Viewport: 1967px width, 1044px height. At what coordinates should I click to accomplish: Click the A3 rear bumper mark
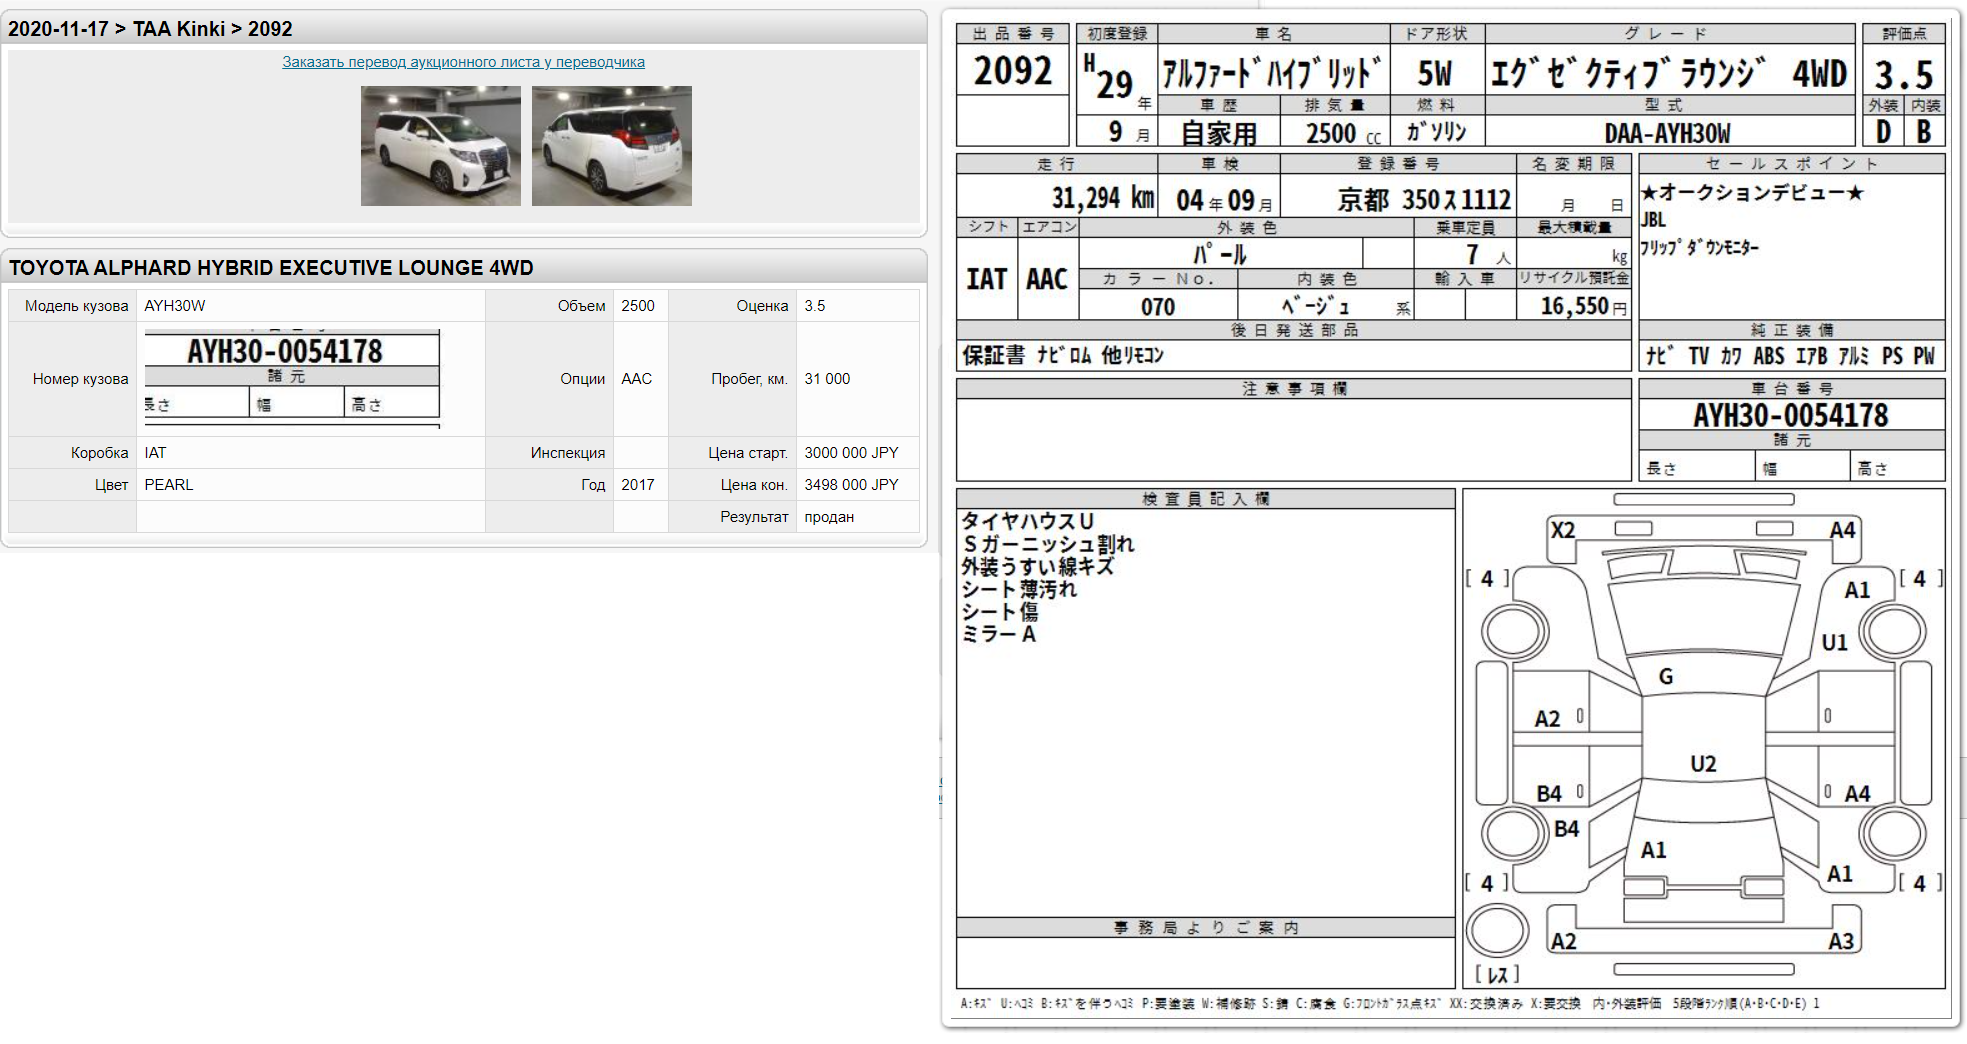click(x=1841, y=941)
